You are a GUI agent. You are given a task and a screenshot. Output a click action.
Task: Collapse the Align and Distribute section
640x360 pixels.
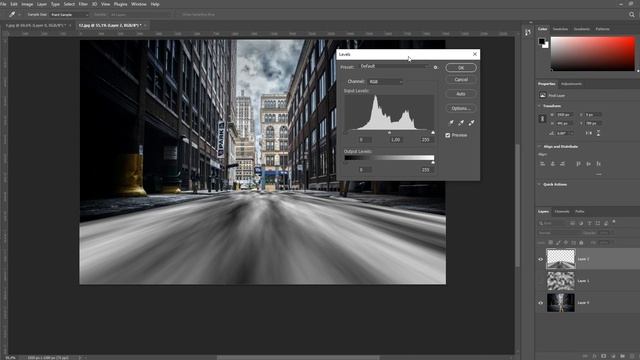tap(539, 147)
